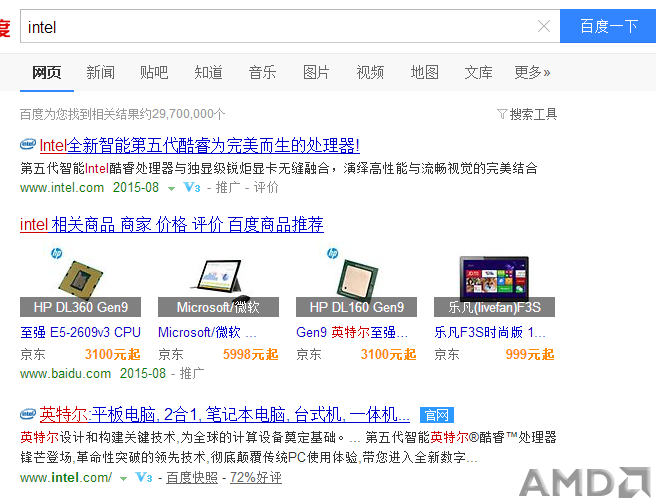Switch to the 音乐 tab

262,73
